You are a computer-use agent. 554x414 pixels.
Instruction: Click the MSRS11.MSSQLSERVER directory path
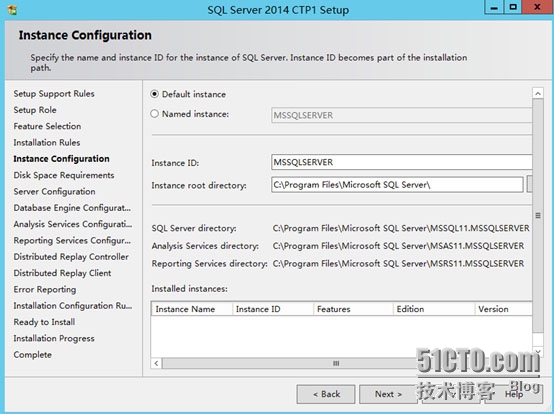coord(398,264)
